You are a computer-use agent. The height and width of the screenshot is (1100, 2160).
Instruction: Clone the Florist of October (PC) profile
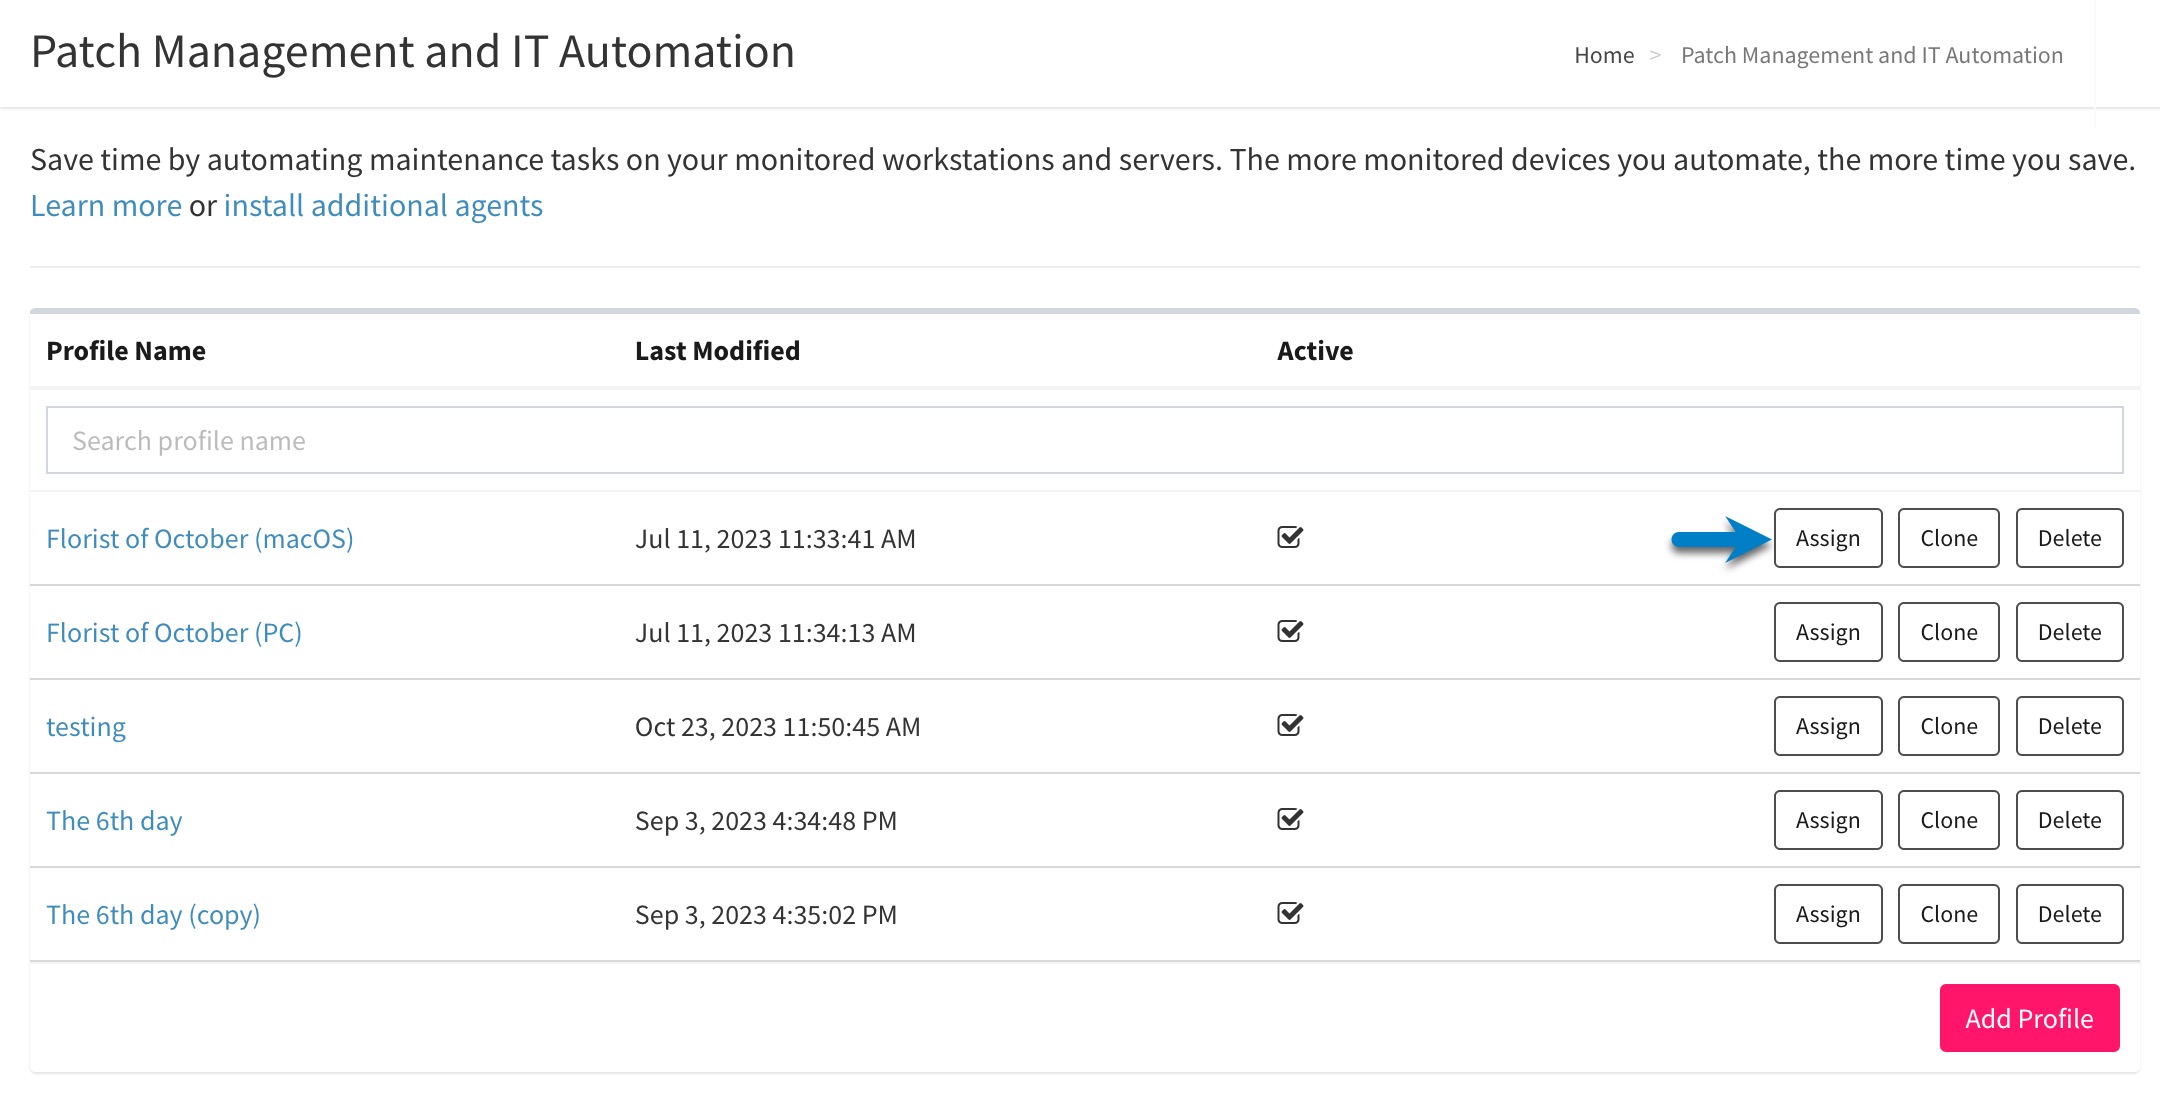coord(1947,632)
